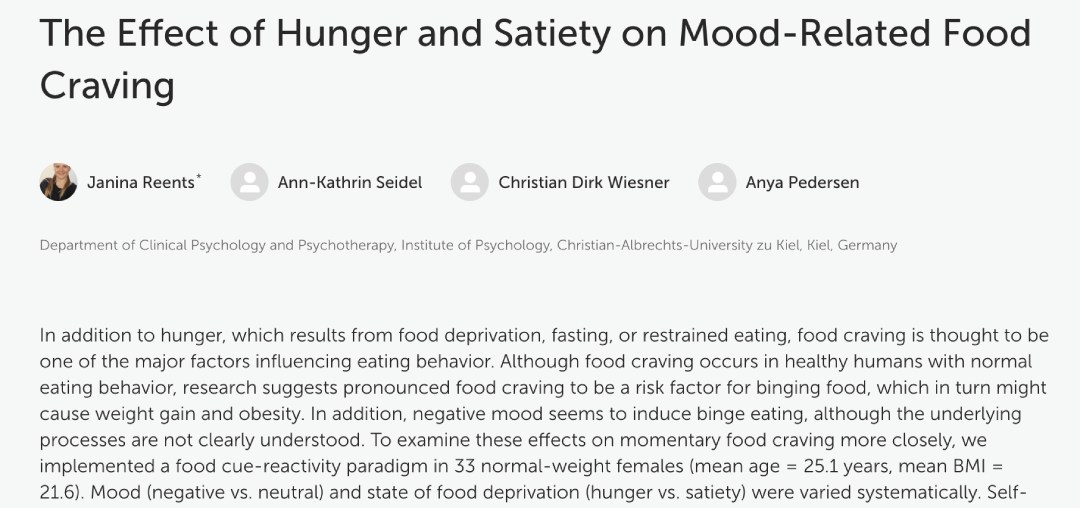This screenshot has height=508, width=1080.
Task: Click the corresponding-author asterisk beside Reents
Action: click(x=198, y=177)
